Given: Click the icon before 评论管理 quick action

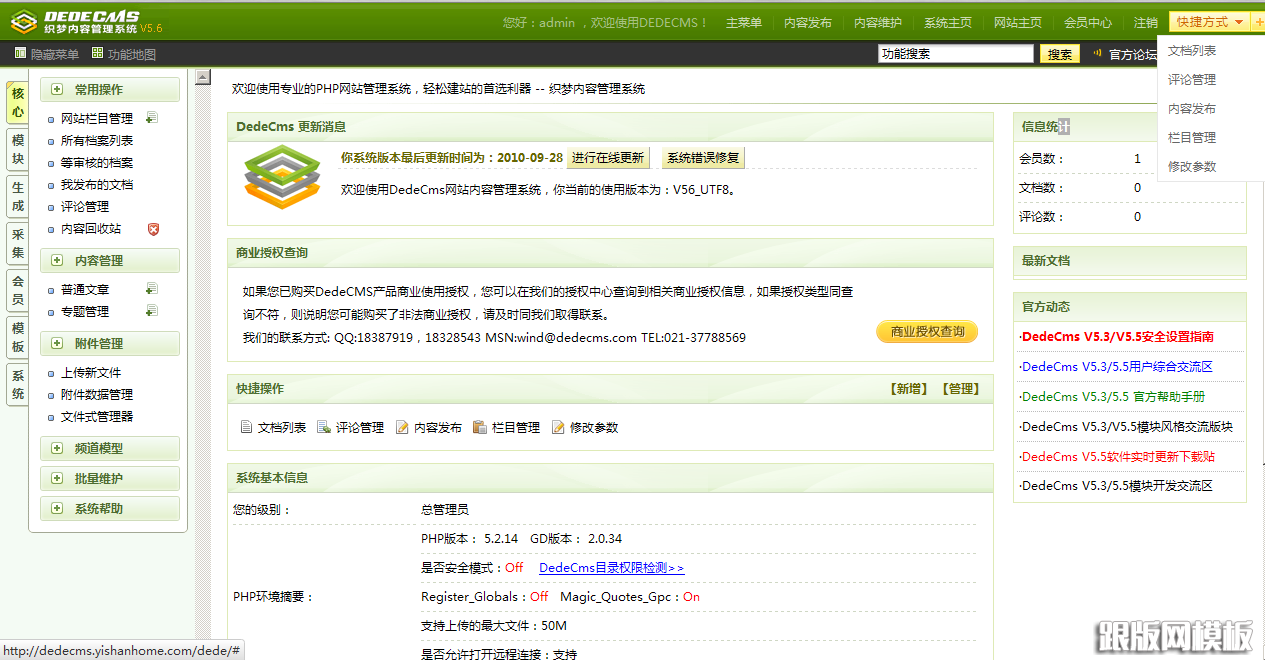Looking at the screenshot, I should (x=324, y=427).
